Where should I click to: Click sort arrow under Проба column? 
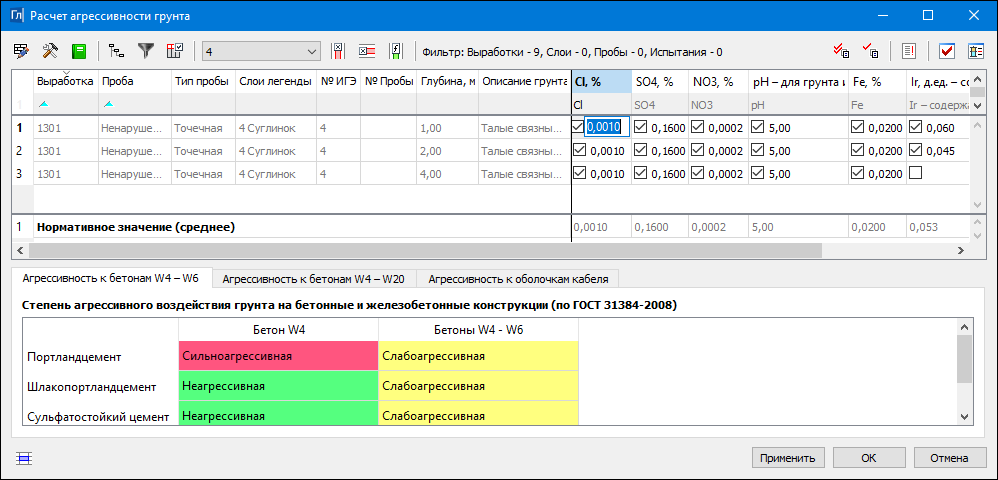[x=108, y=104]
